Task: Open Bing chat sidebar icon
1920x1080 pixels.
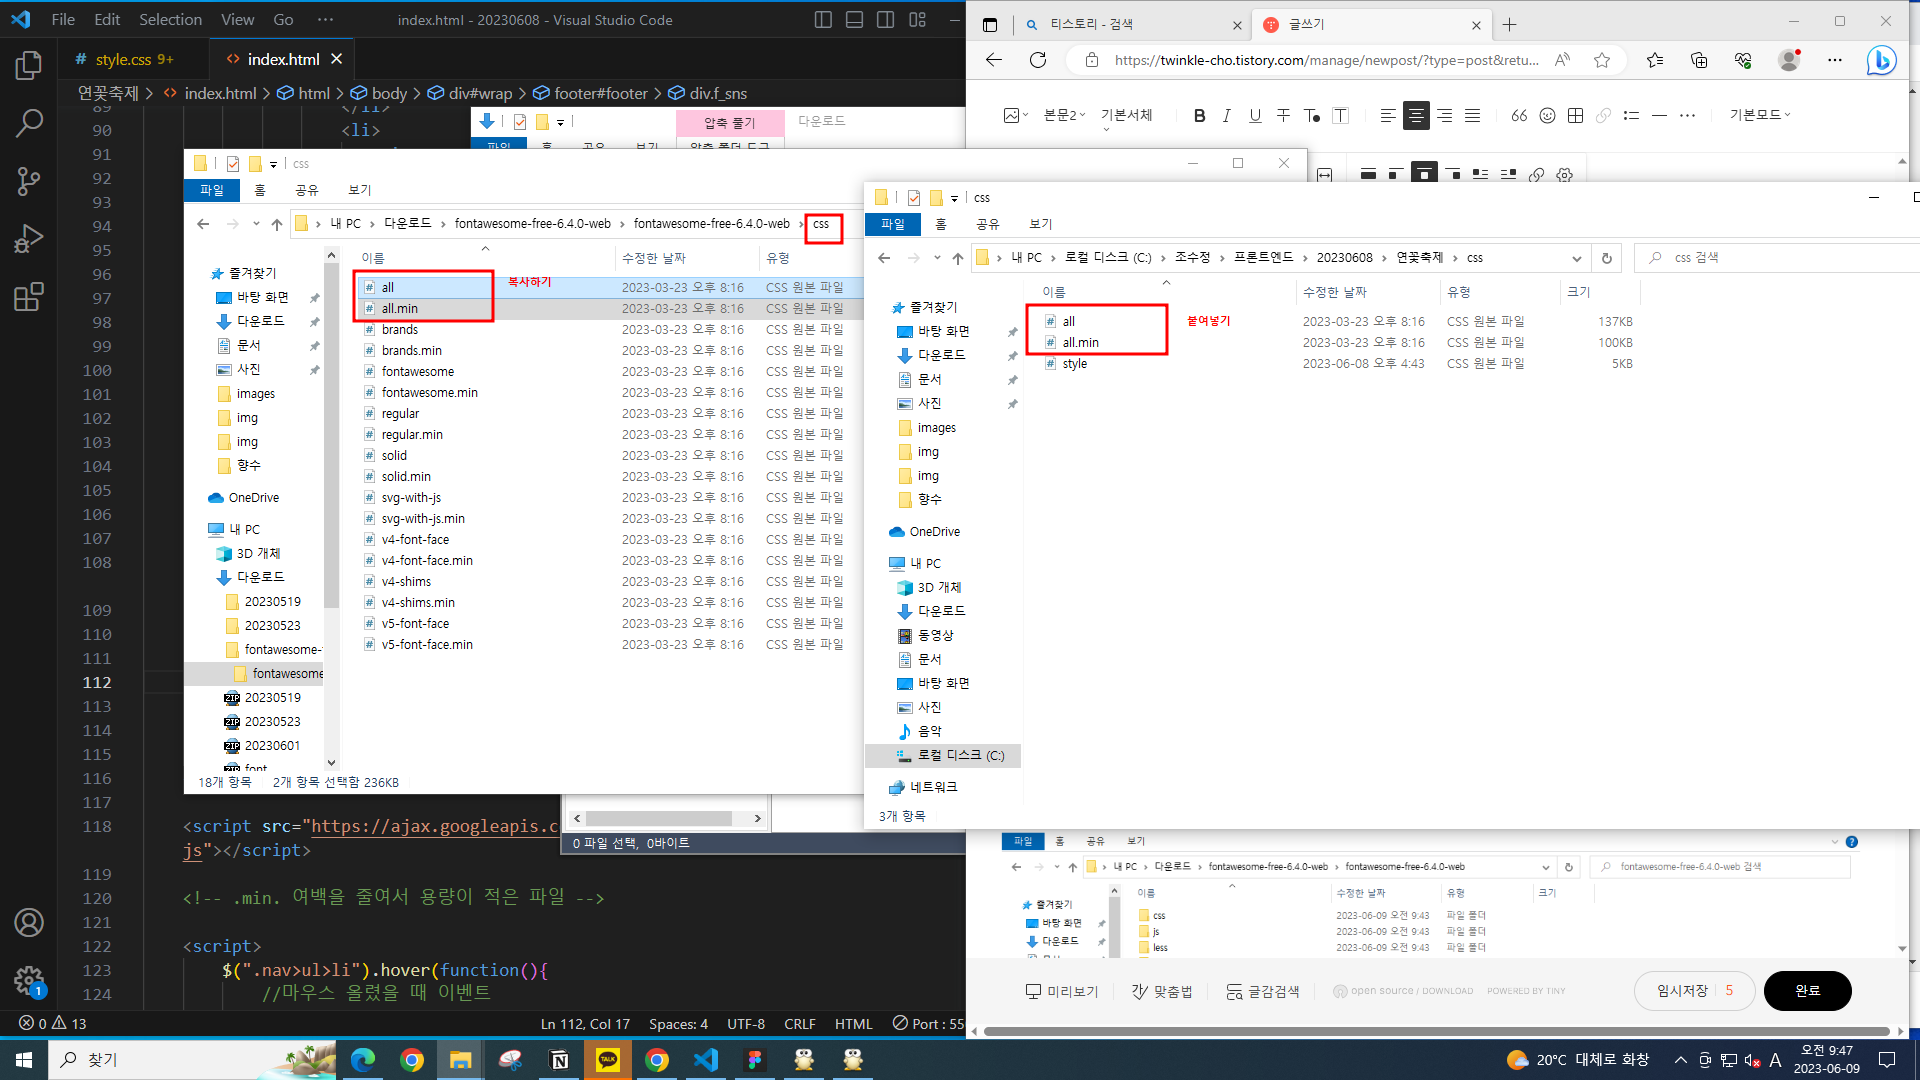Action: click(x=1881, y=60)
